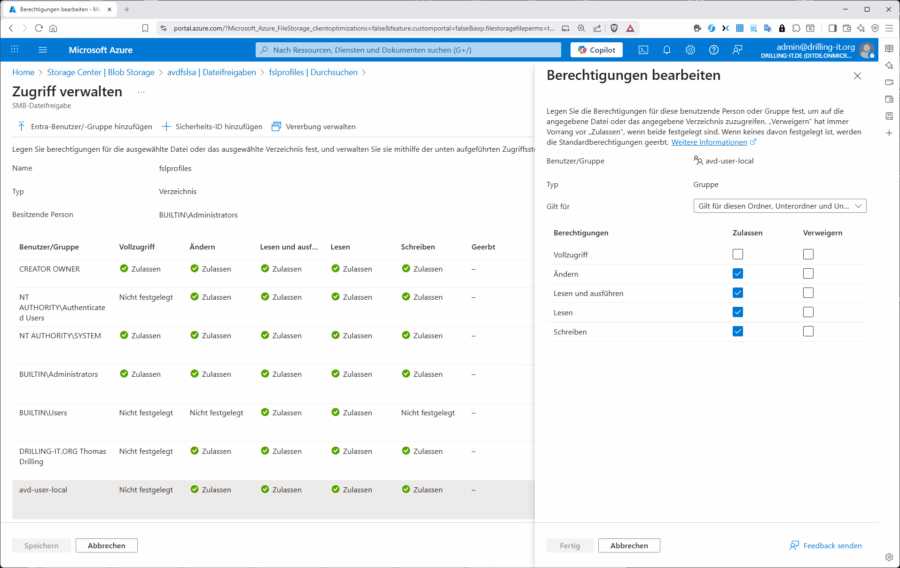Check Schreiben Verweigern checkbox

pos(808,331)
